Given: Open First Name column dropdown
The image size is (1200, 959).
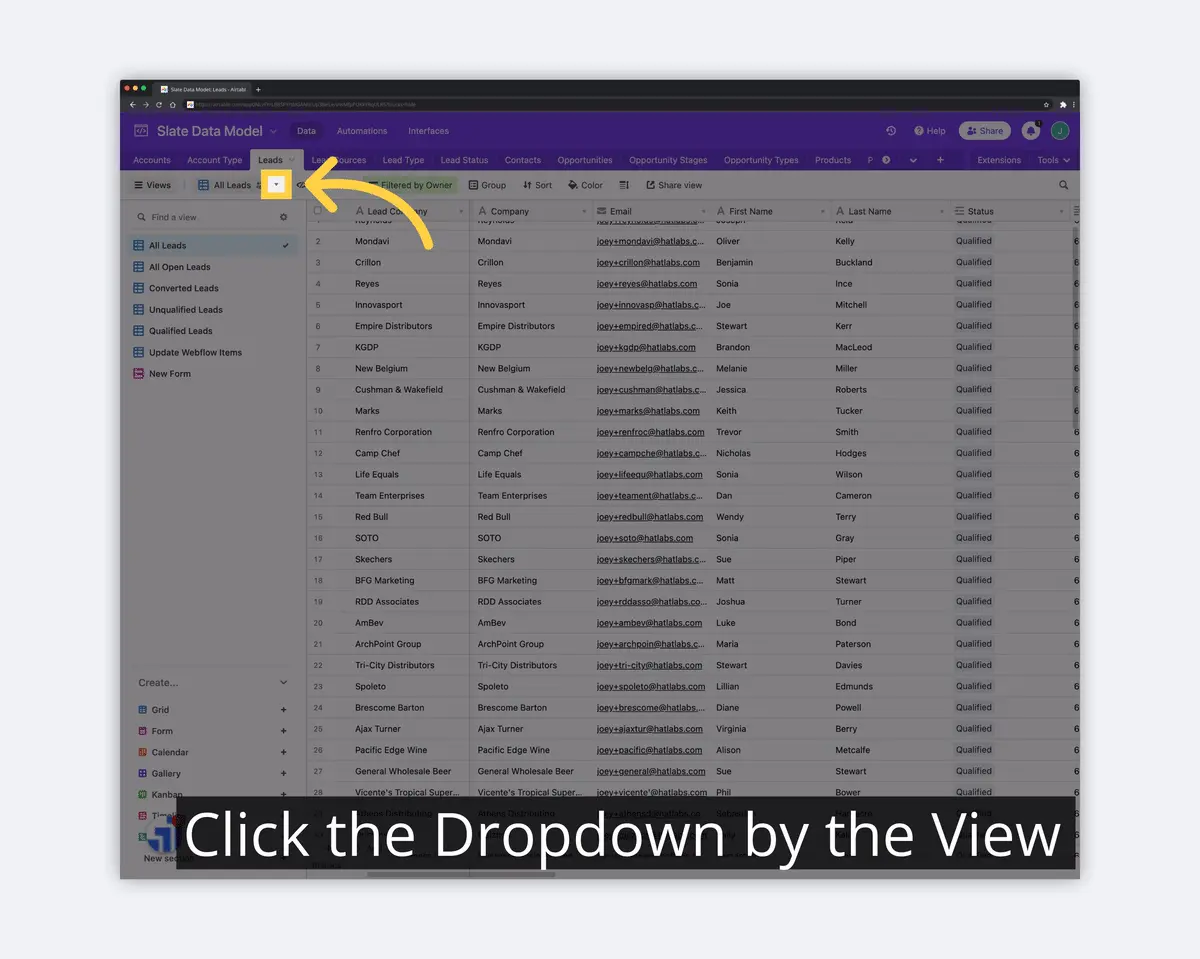Looking at the screenshot, I should [823, 212].
